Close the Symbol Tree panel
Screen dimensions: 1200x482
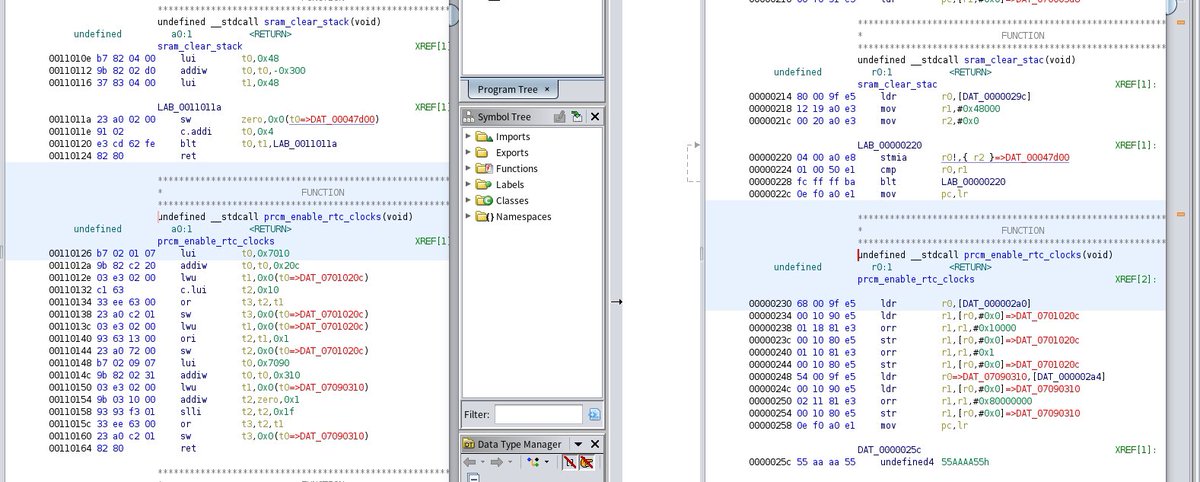coord(595,117)
